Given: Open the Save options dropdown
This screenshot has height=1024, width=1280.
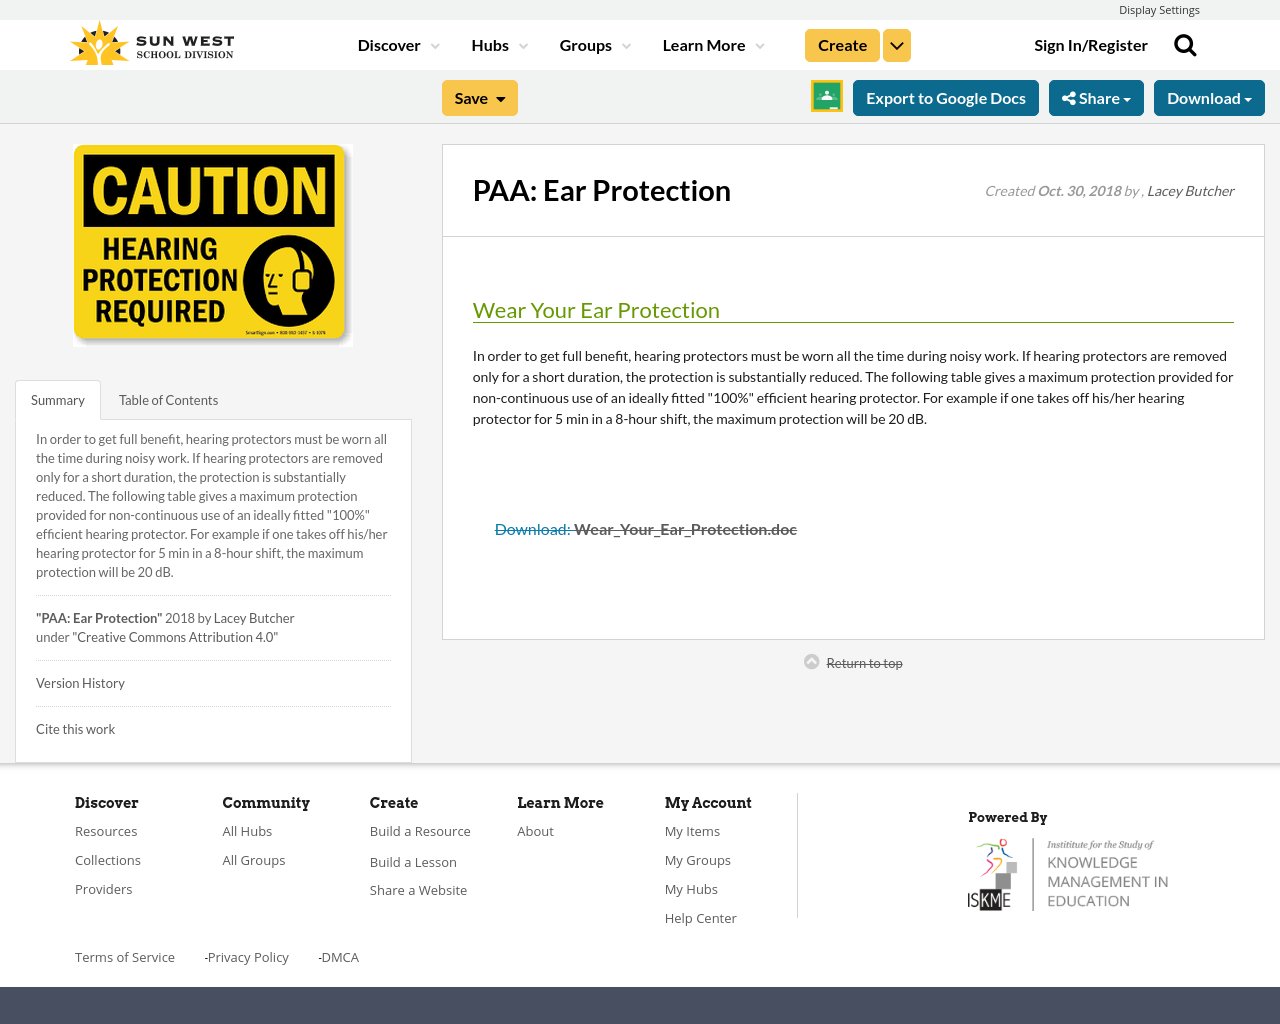Looking at the screenshot, I should pos(479,97).
